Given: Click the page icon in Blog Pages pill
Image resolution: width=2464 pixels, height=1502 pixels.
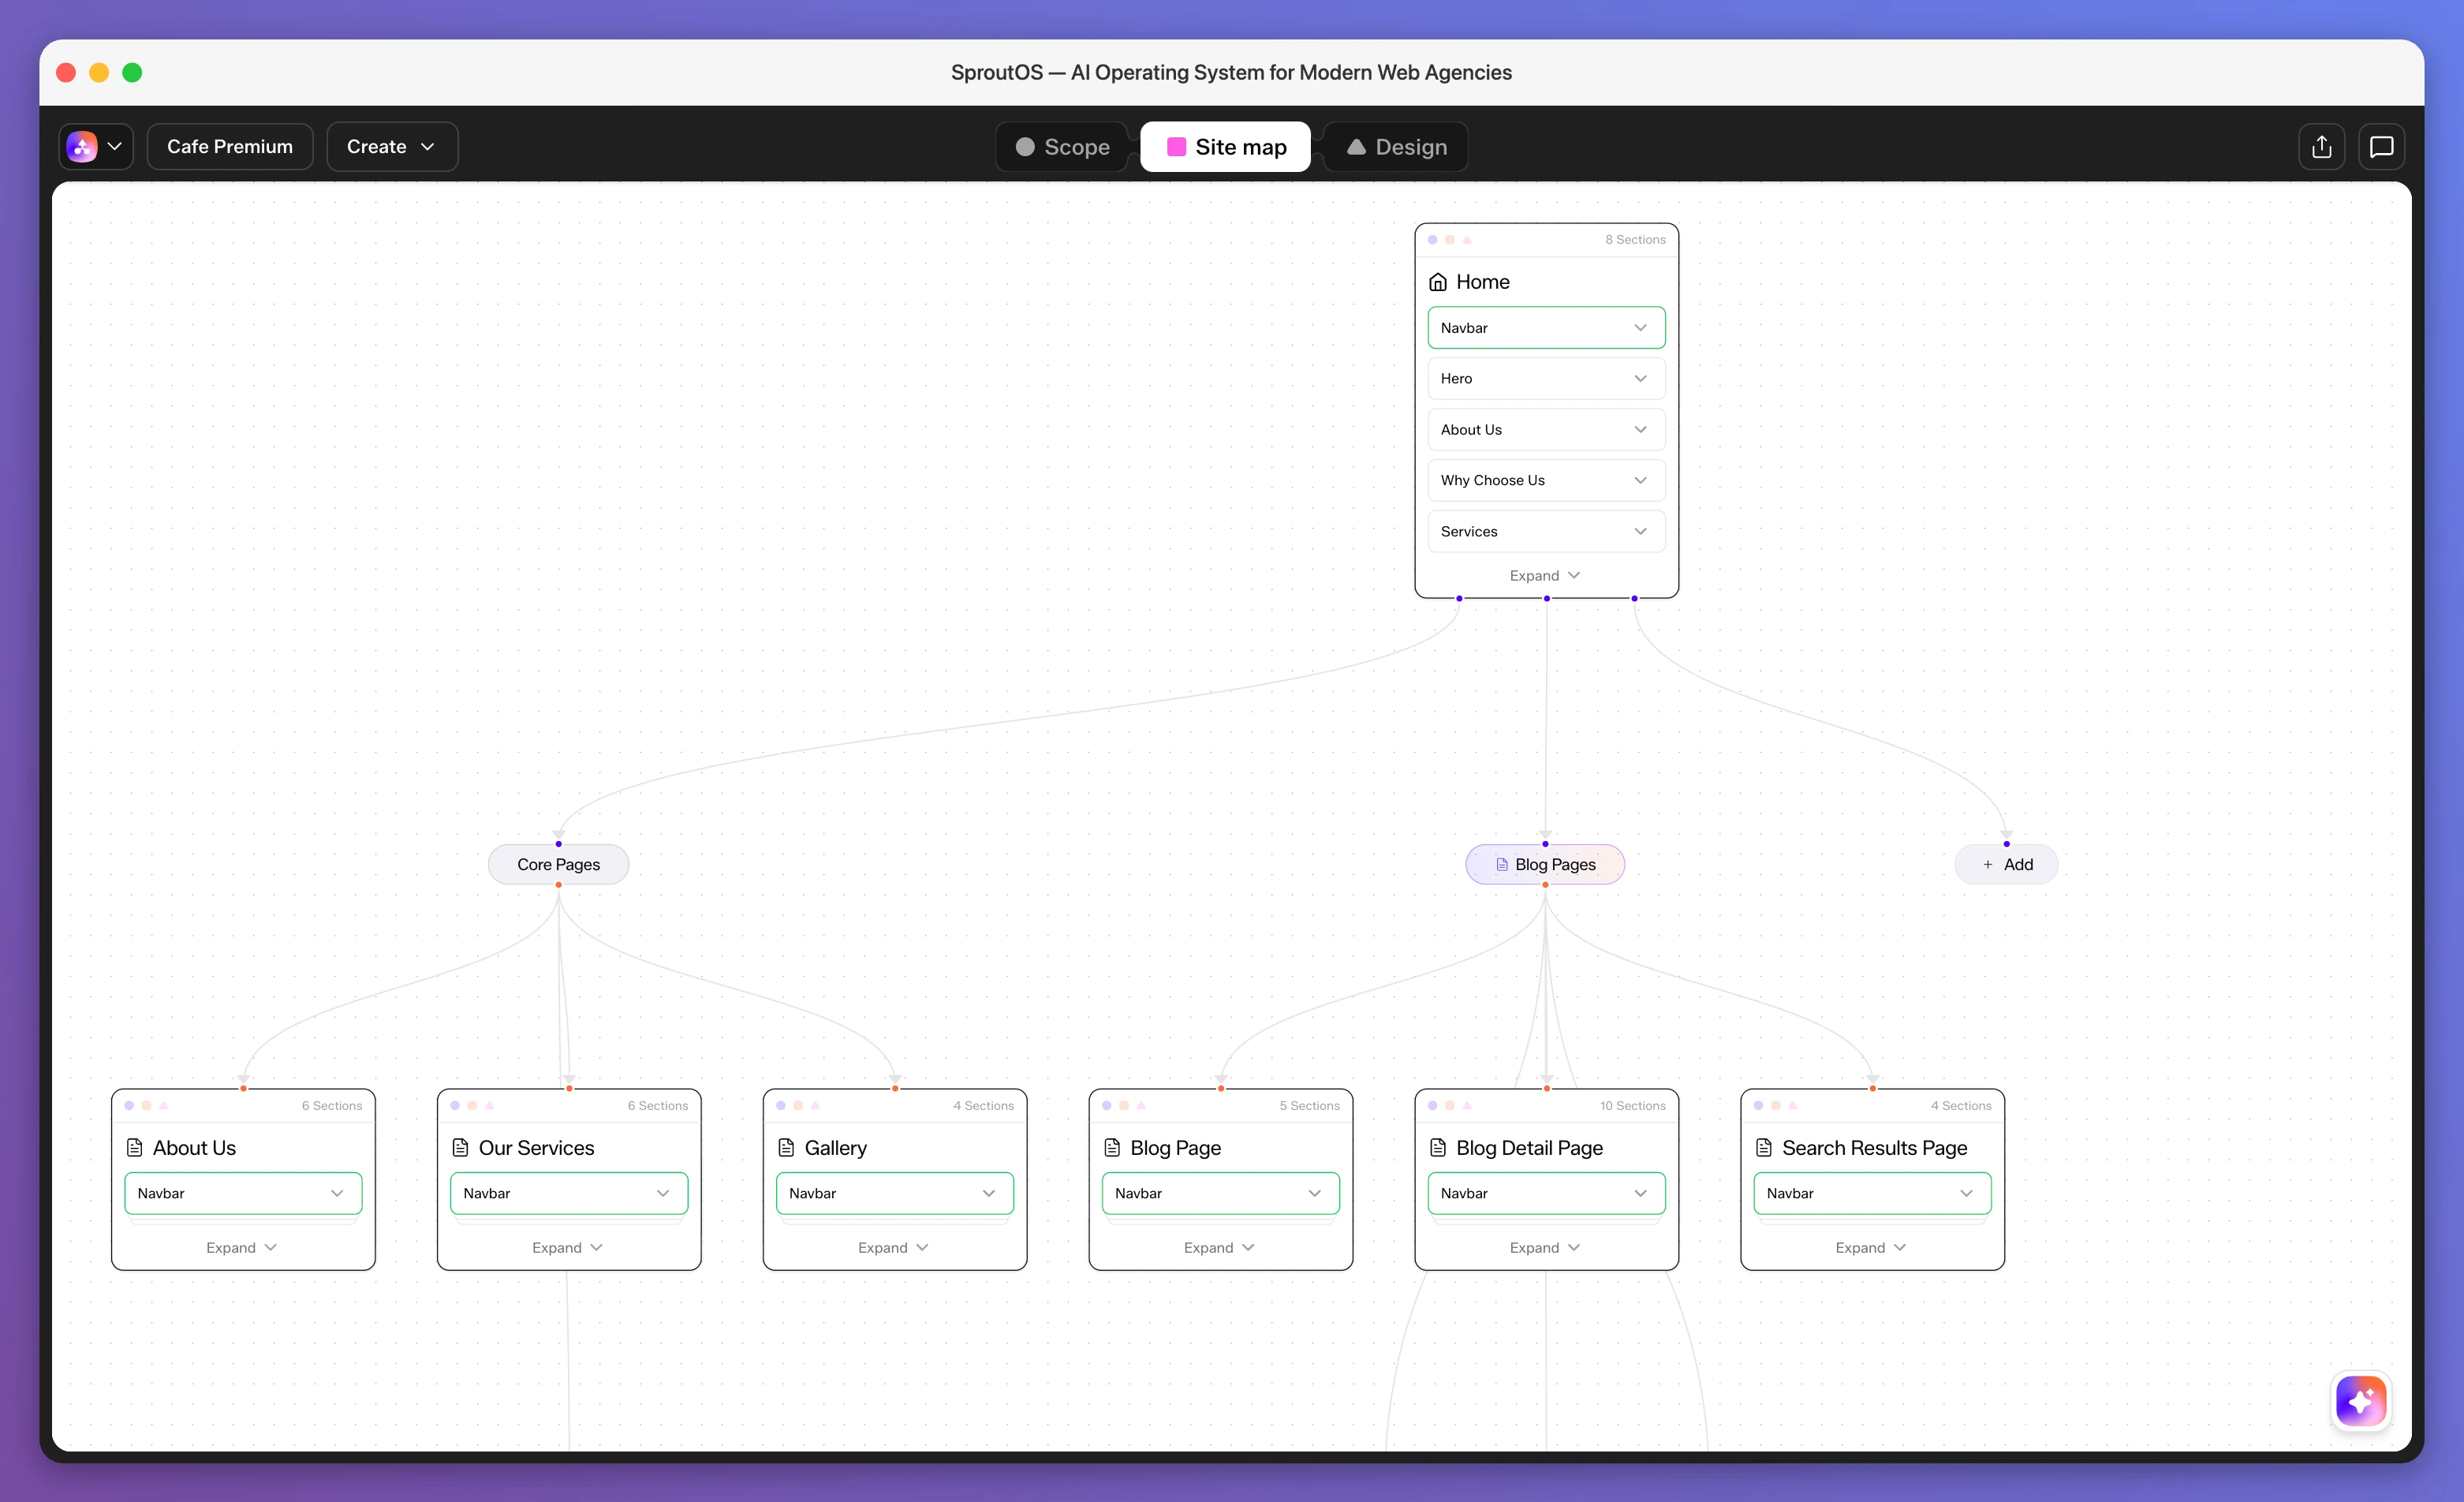Looking at the screenshot, I should pos(1502,865).
